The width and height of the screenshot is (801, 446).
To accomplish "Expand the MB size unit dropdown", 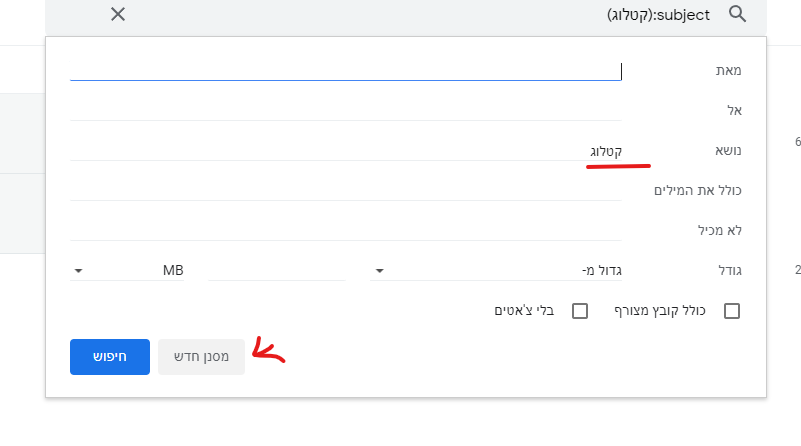I will coord(128,270).
